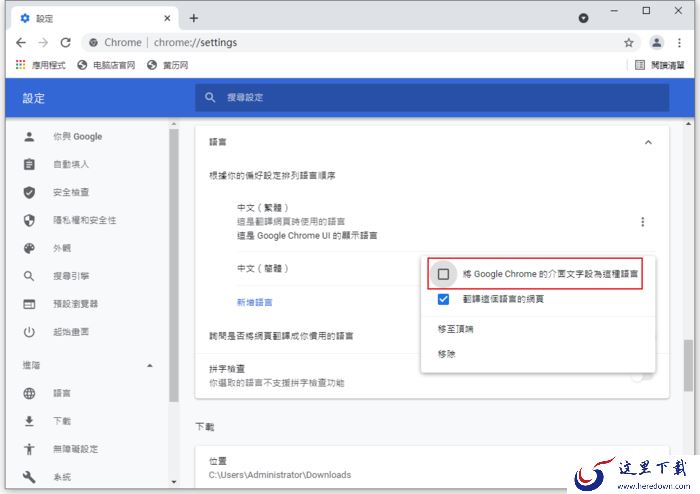Open the profile avatar menu

(656, 42)
